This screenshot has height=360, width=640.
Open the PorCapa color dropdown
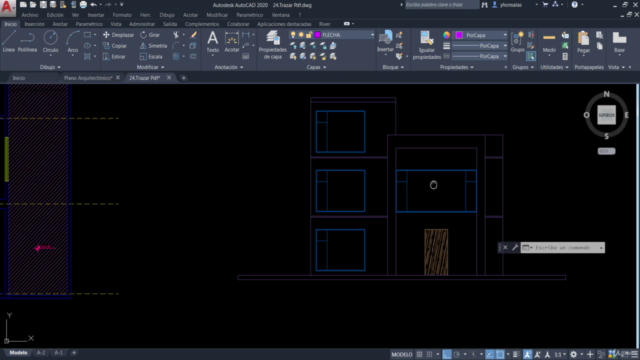[x=505, y=35]
